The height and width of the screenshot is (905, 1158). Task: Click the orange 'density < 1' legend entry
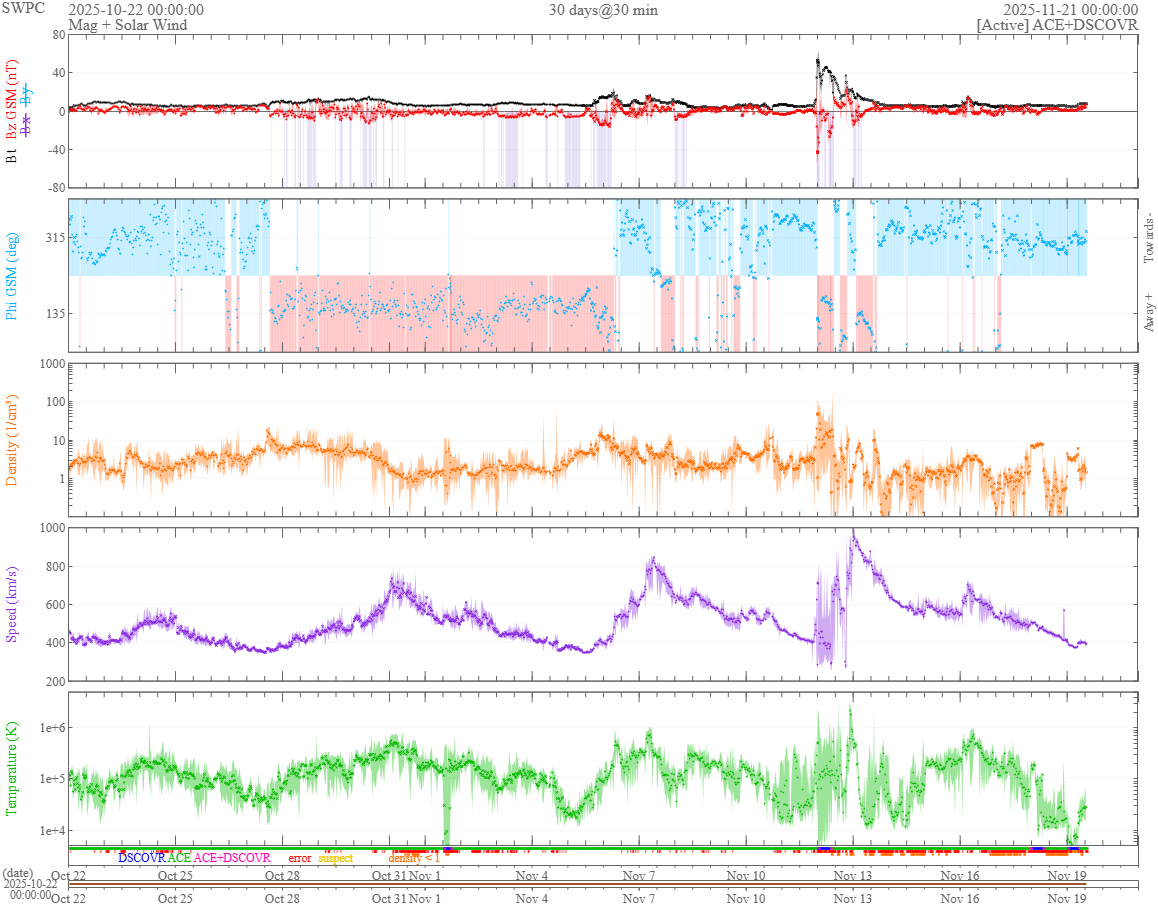coord(414,858)
